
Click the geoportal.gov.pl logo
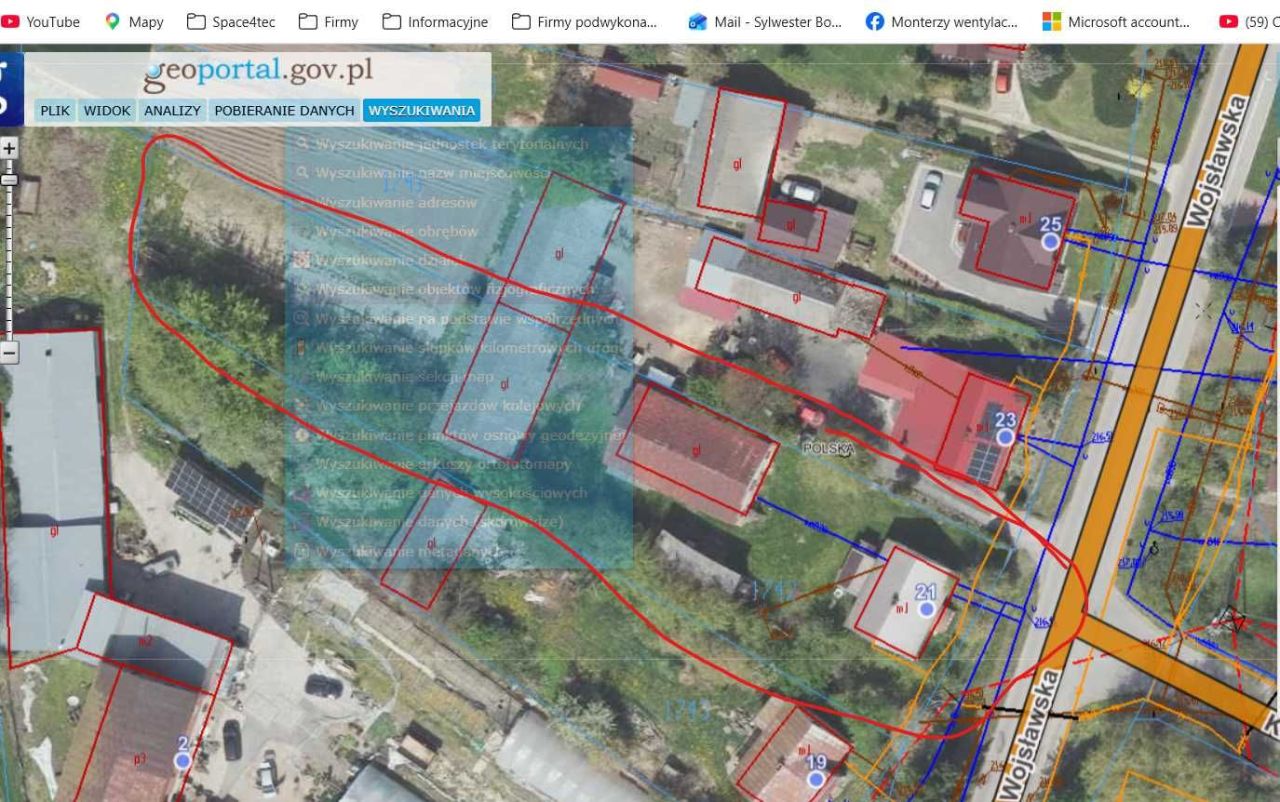(x=258, y=72)
